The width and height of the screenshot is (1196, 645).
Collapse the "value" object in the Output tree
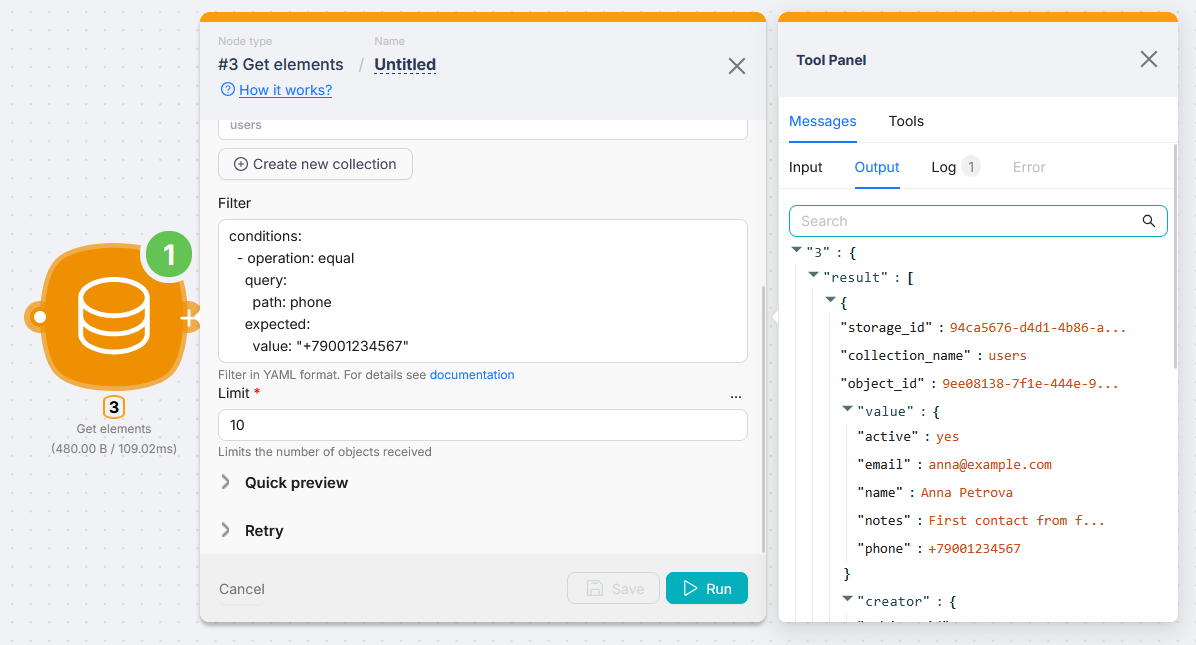coord(847,410)
